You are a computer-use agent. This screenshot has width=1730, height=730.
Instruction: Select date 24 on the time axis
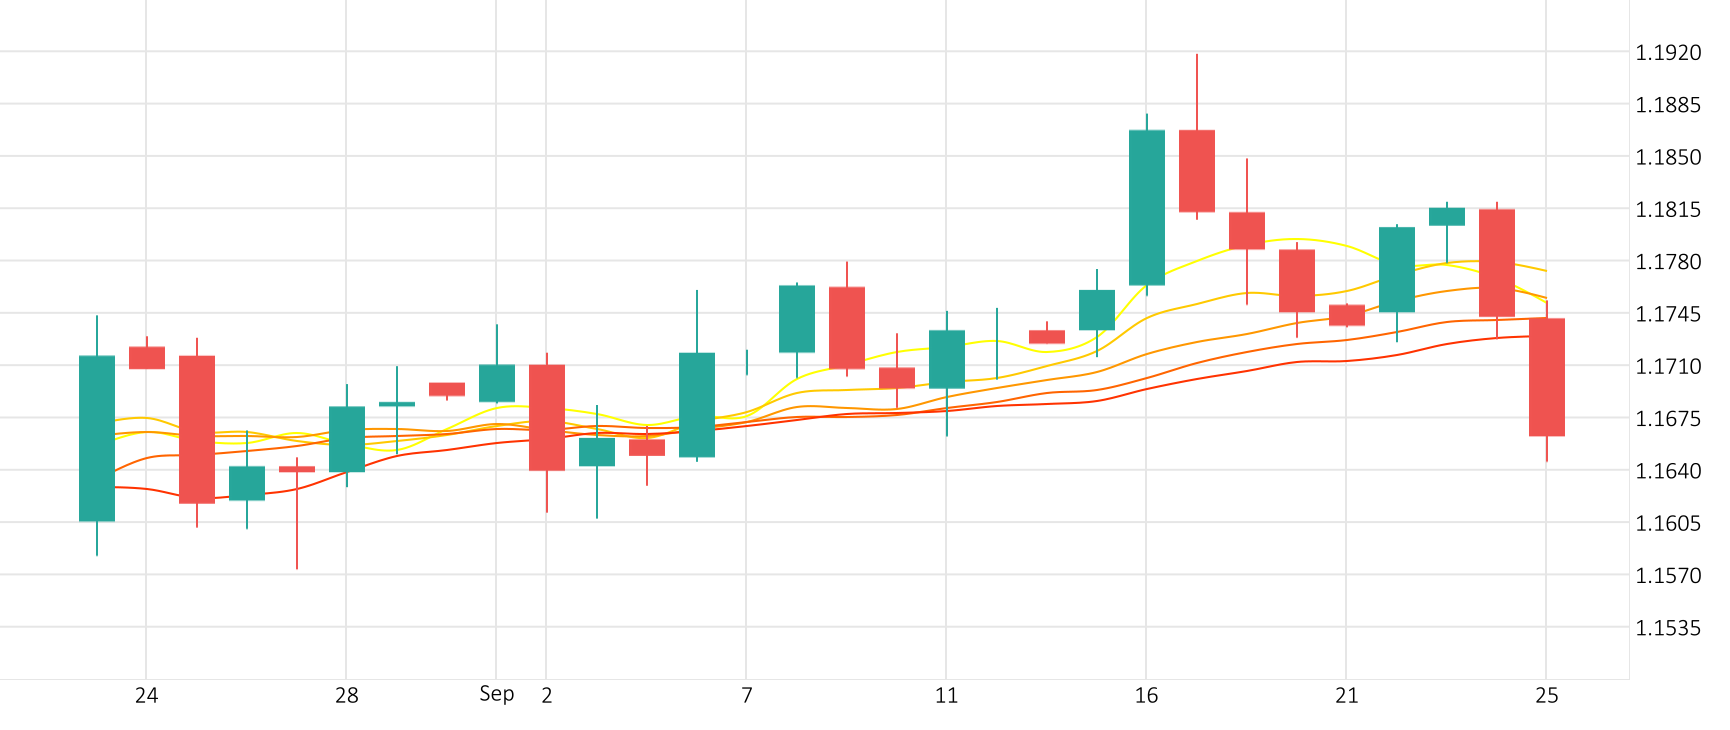(146, 695)
